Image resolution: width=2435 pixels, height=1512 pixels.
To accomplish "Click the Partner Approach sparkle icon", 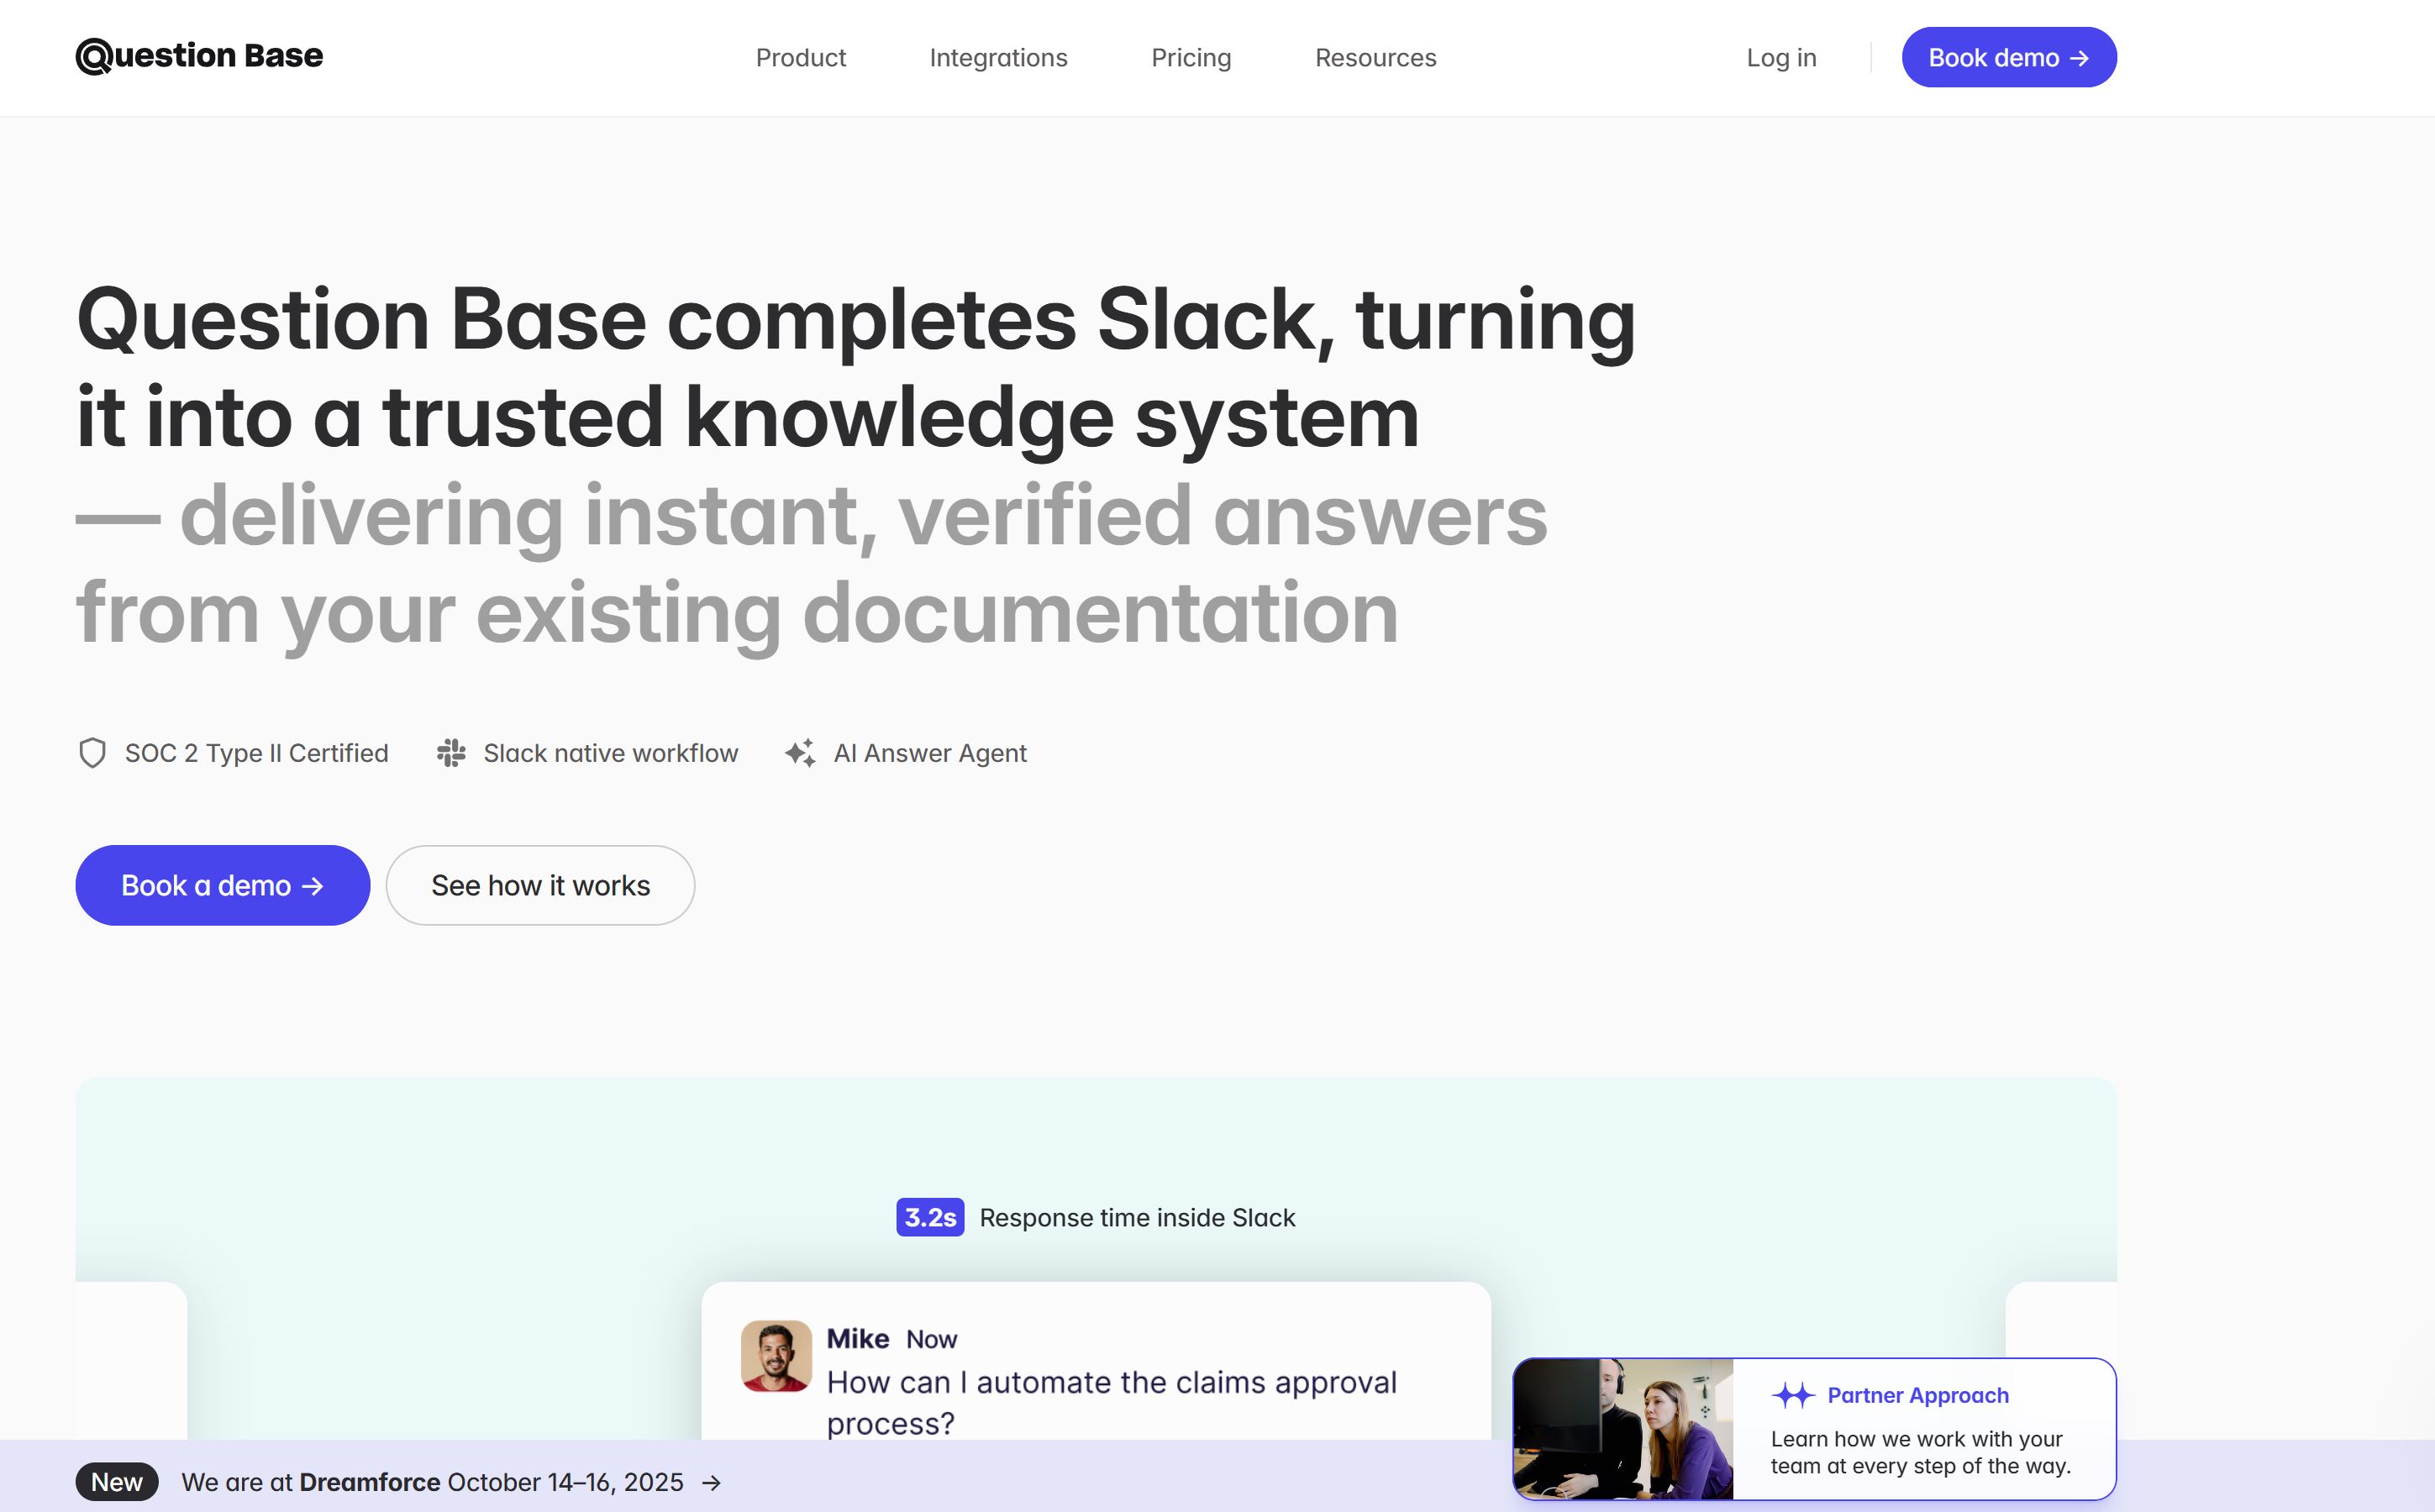I will [x=1793, y=1395].
